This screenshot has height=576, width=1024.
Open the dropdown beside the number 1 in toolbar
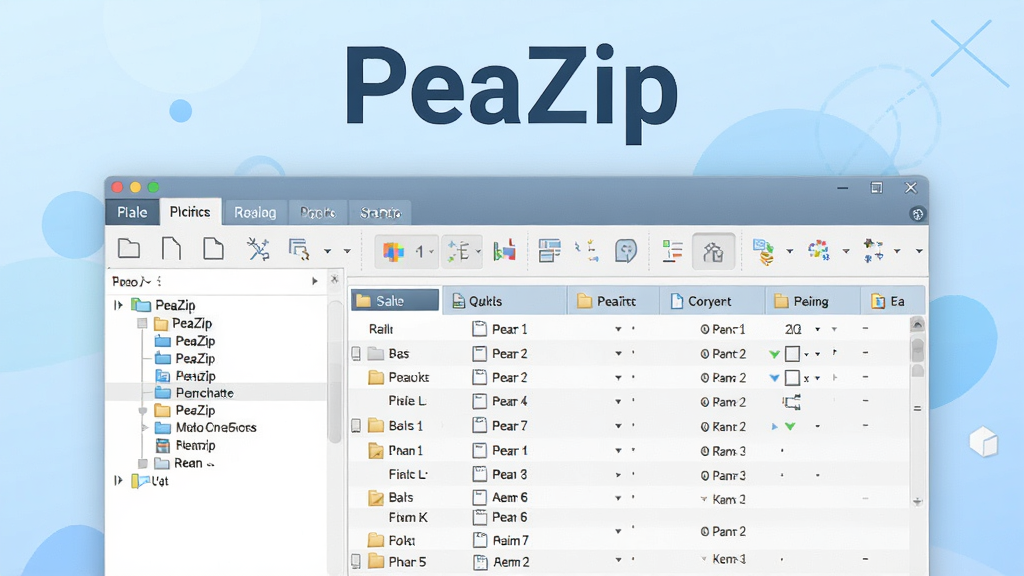tap(432, 252)
